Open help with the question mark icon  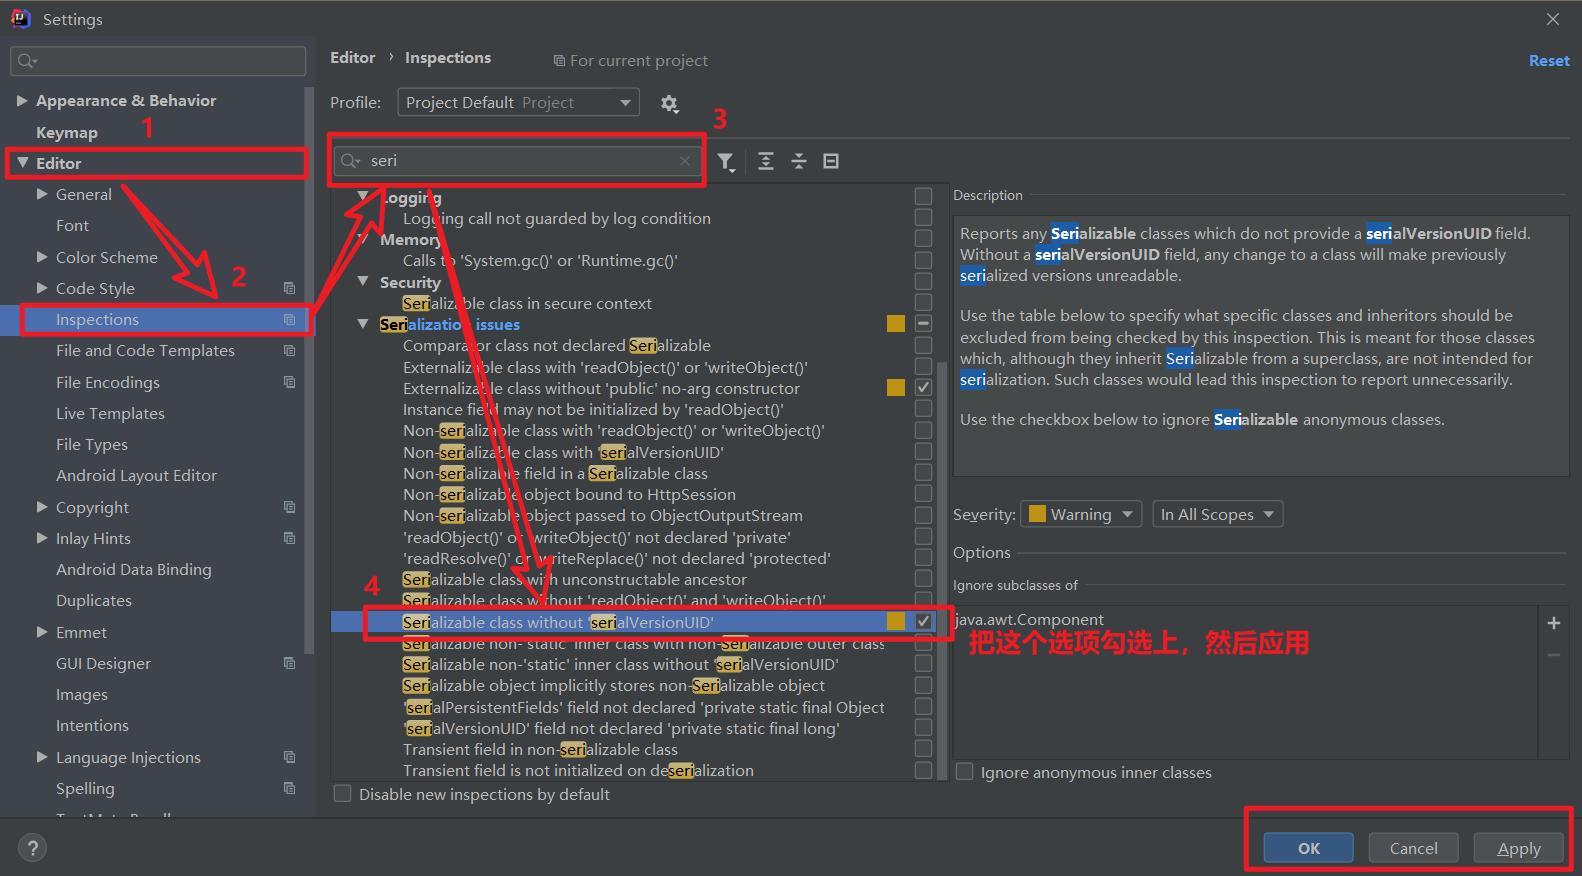(33, 848)
